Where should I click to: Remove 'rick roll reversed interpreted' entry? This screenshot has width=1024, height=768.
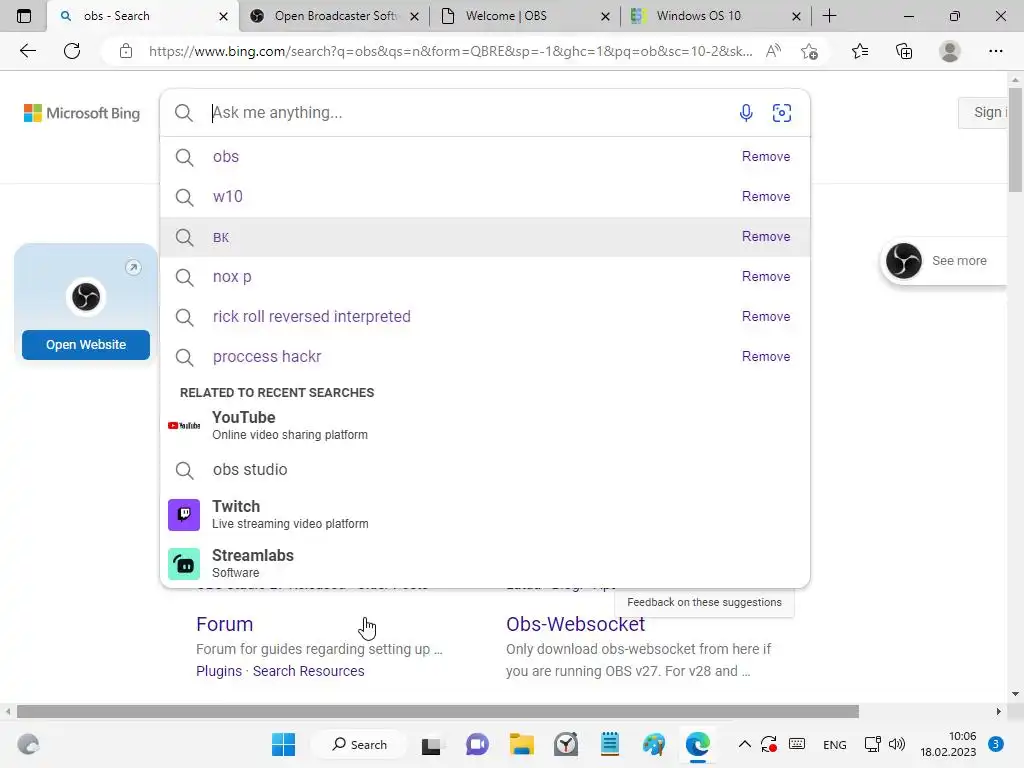pos(765,316)
